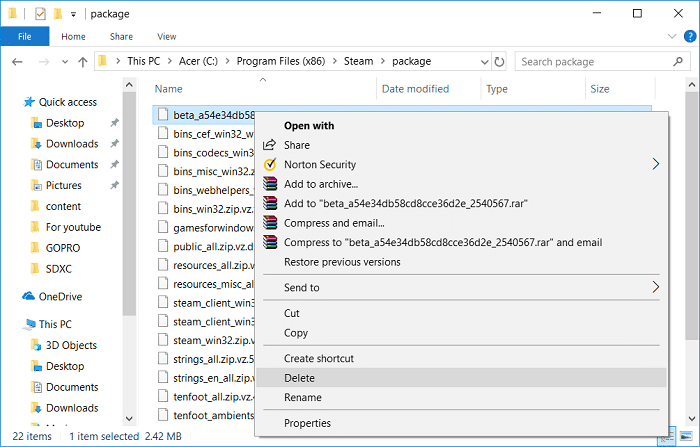The width and height of the screenshot is (700, 447).
Task: Select Delete from the context menu
Action: (x=299, y=378)
